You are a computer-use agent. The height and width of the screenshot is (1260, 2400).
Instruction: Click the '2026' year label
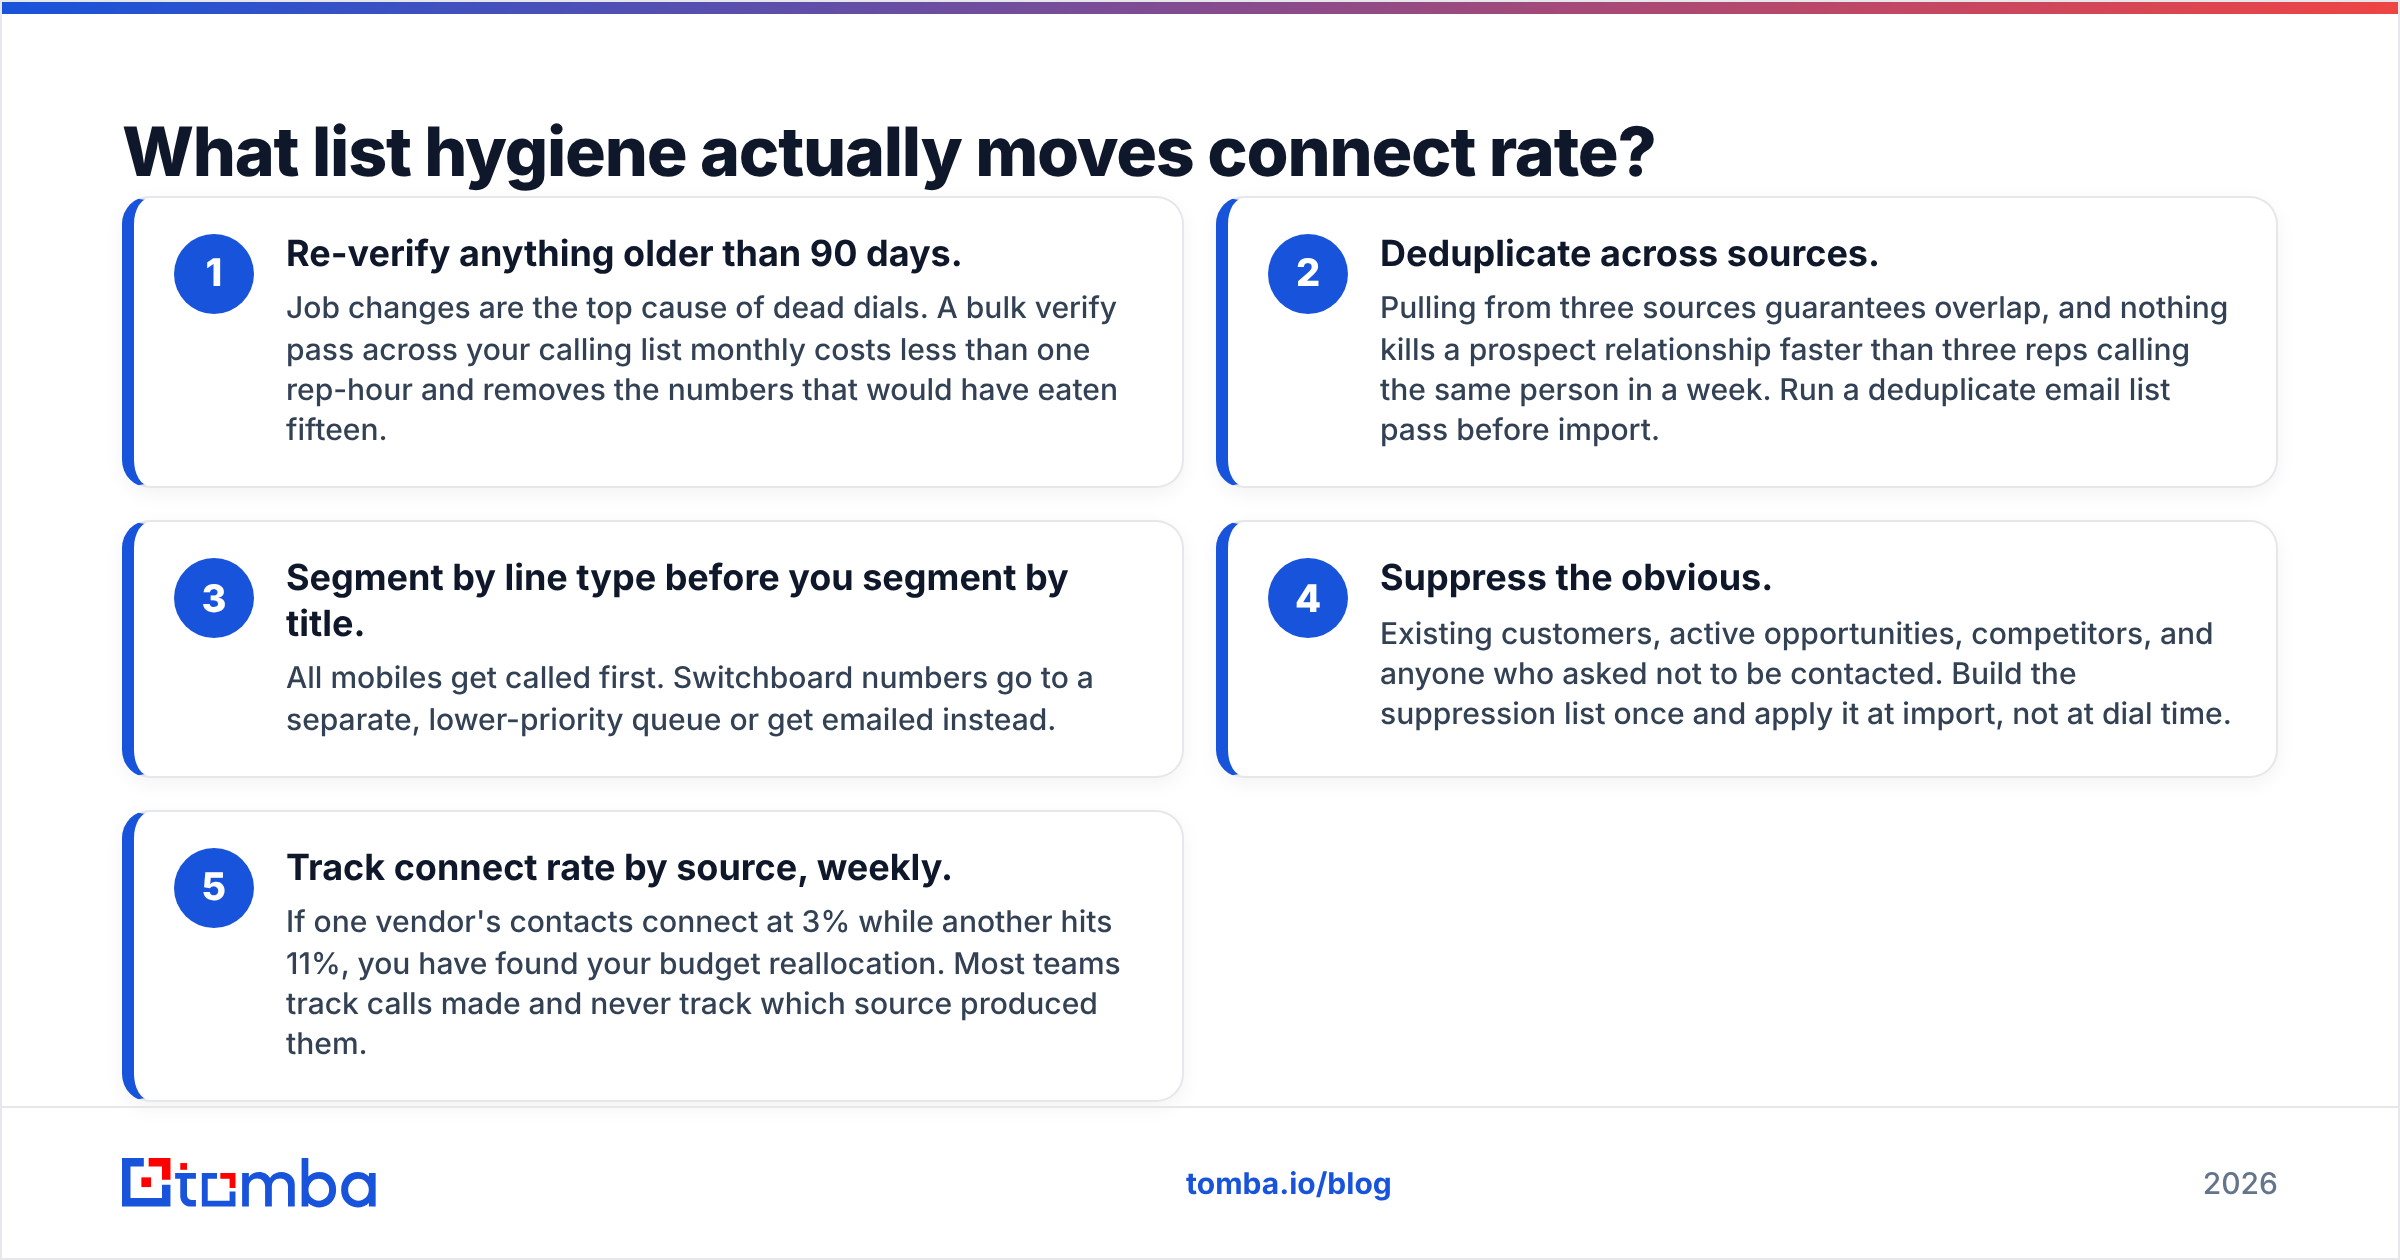point(2240,1184)
